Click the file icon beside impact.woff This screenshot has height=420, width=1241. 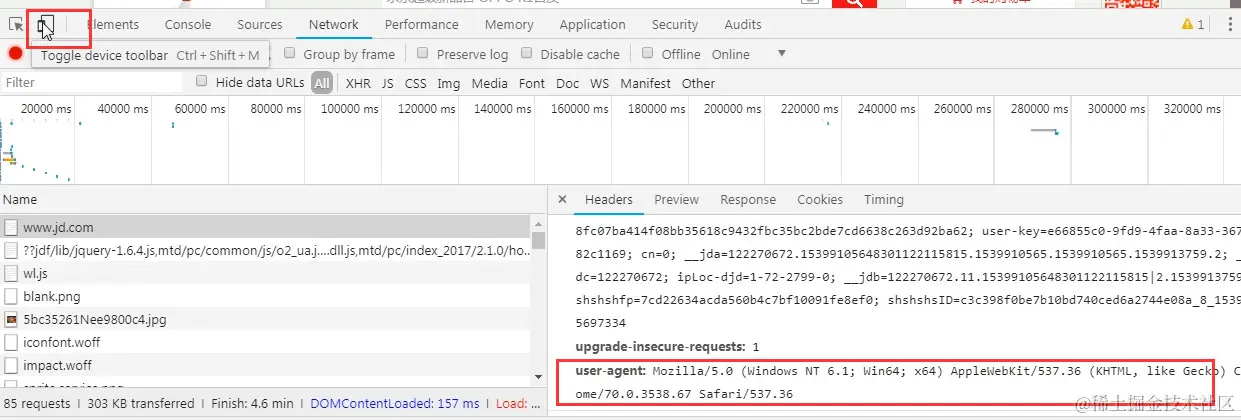click(x=11, y=365)
